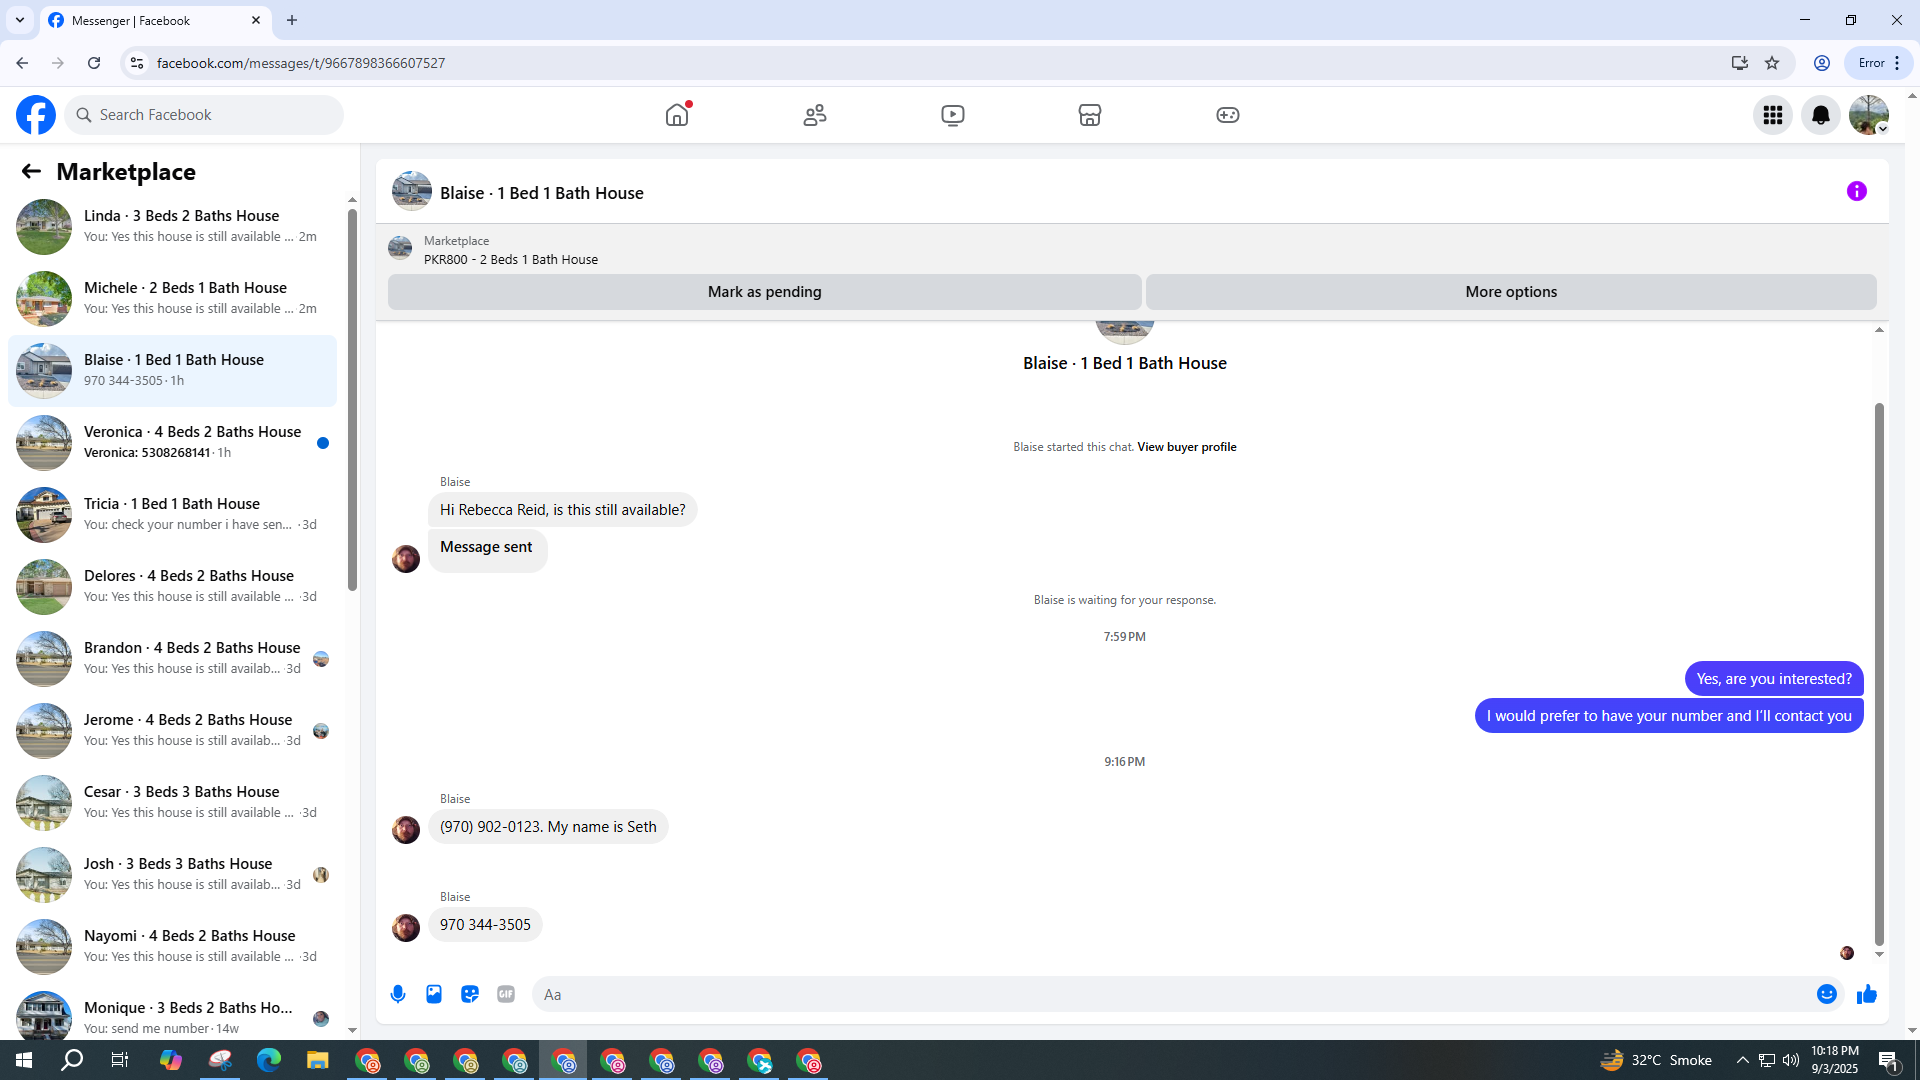The width and height of the screenshot is (1920, 1080).
Task: Open conversation information purple icon
Action: (1857, 192)
